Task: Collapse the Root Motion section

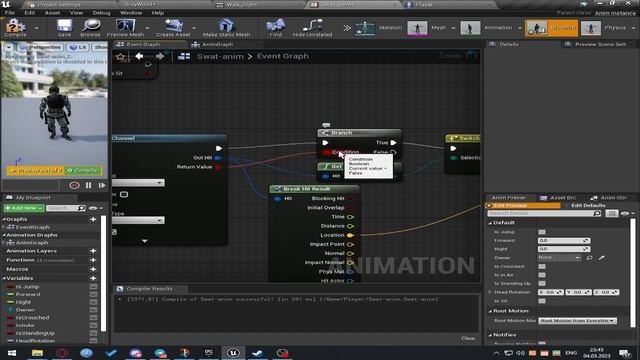Action: (x=490, y=311)
